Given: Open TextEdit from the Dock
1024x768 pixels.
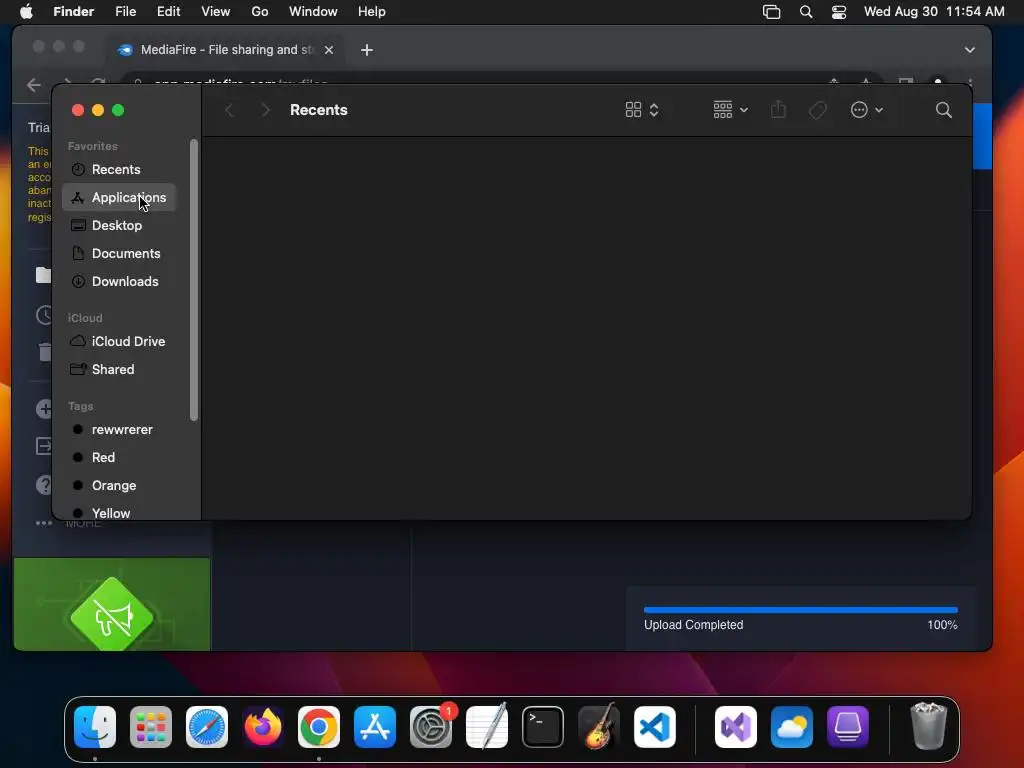Looking at the screenshot, I should tap(487, 726).
